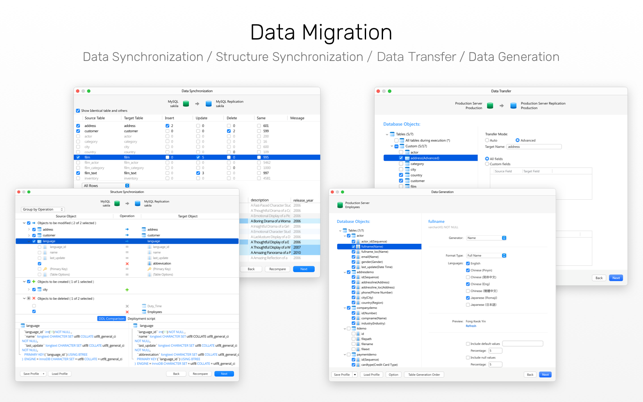Select the Auto transfer mode radio button
The width and height of the screenshot is (643, 402).
(487, 140)
